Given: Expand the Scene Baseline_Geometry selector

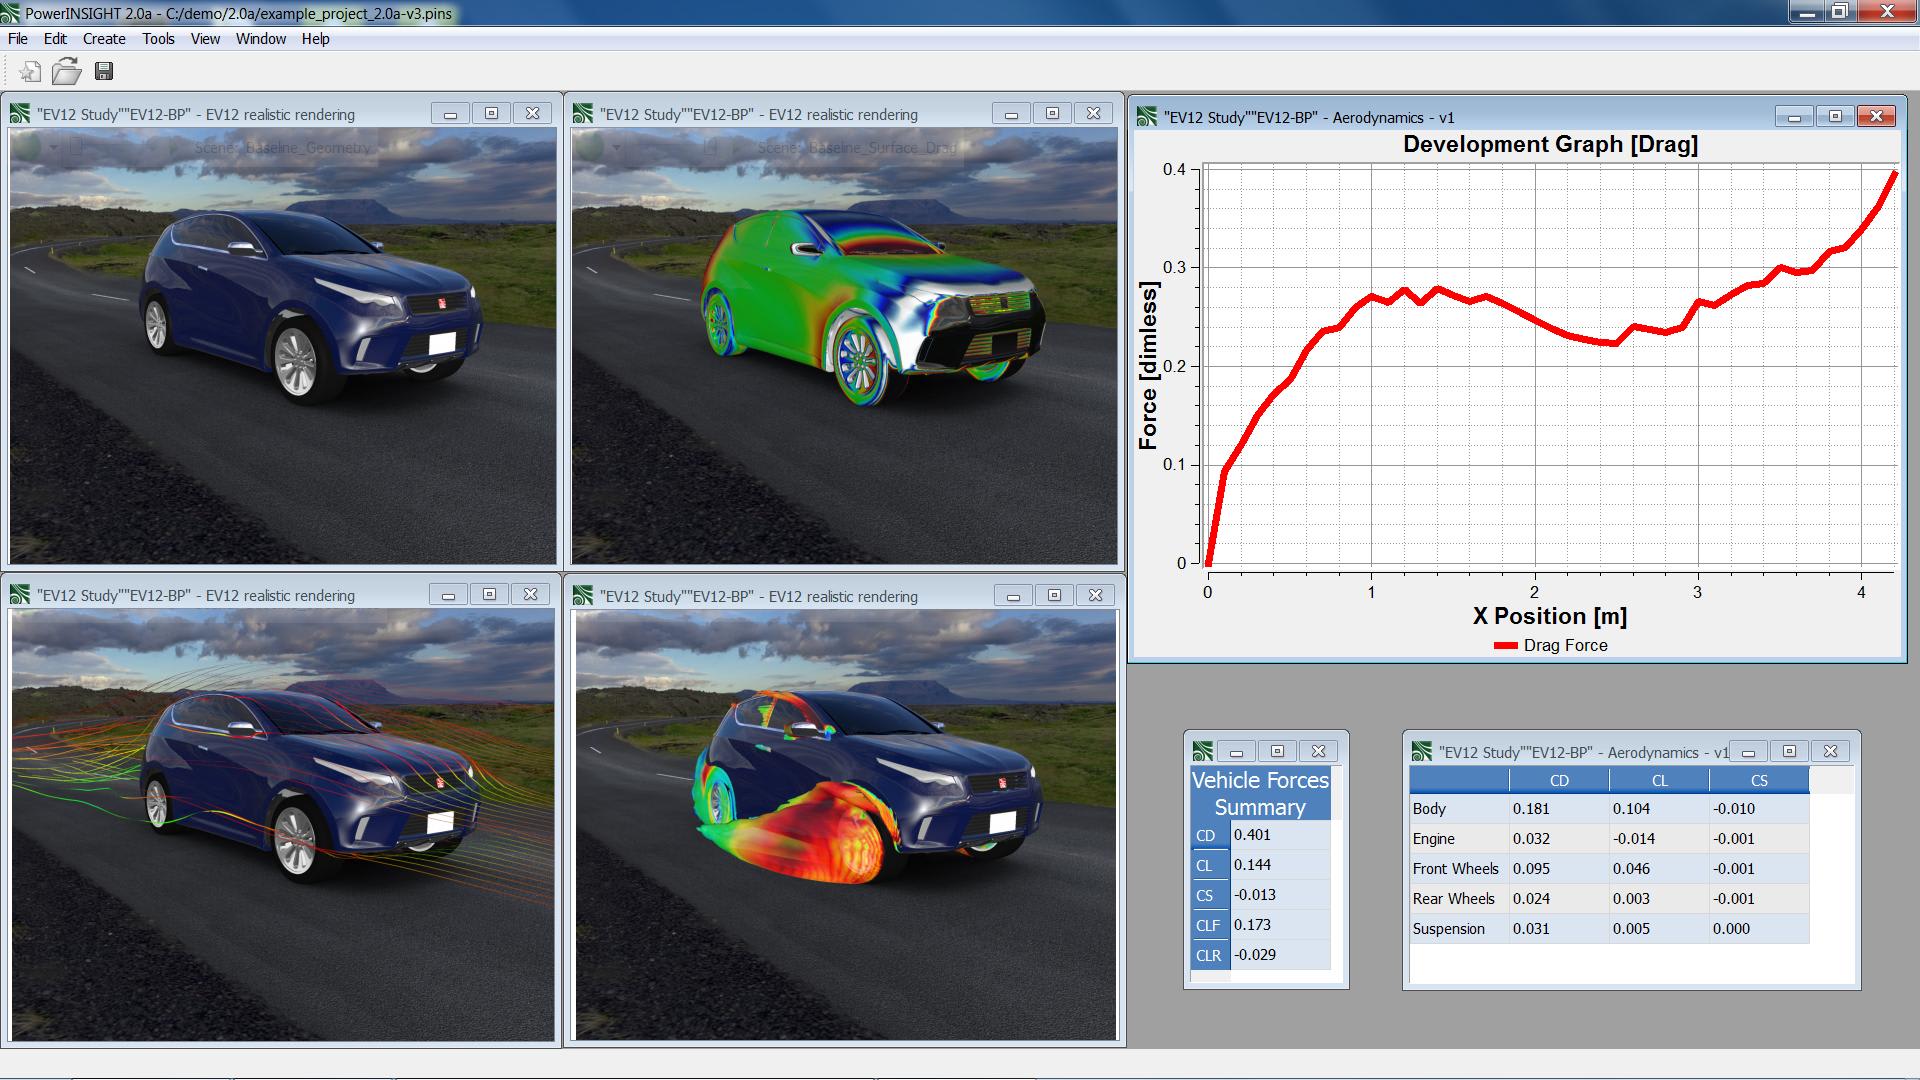Looking at the screenshot, I should coord(282,148).
